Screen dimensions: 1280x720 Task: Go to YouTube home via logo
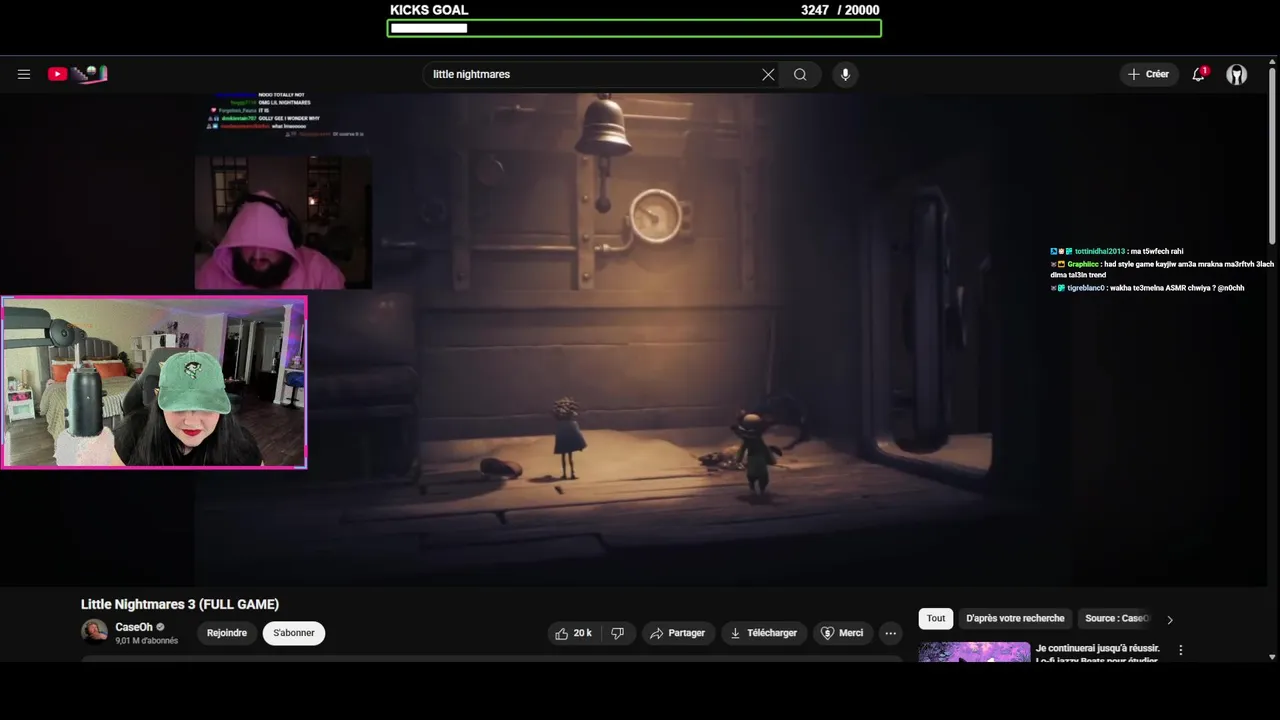tap(77, 74)
